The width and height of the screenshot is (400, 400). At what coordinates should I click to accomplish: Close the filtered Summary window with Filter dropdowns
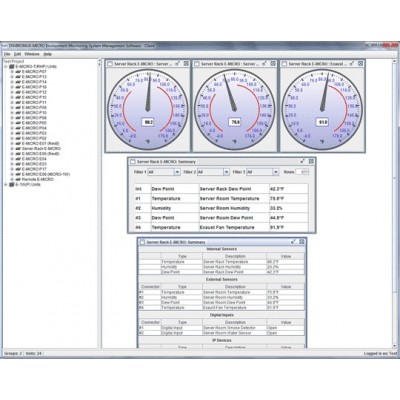[x=311, y=161]
